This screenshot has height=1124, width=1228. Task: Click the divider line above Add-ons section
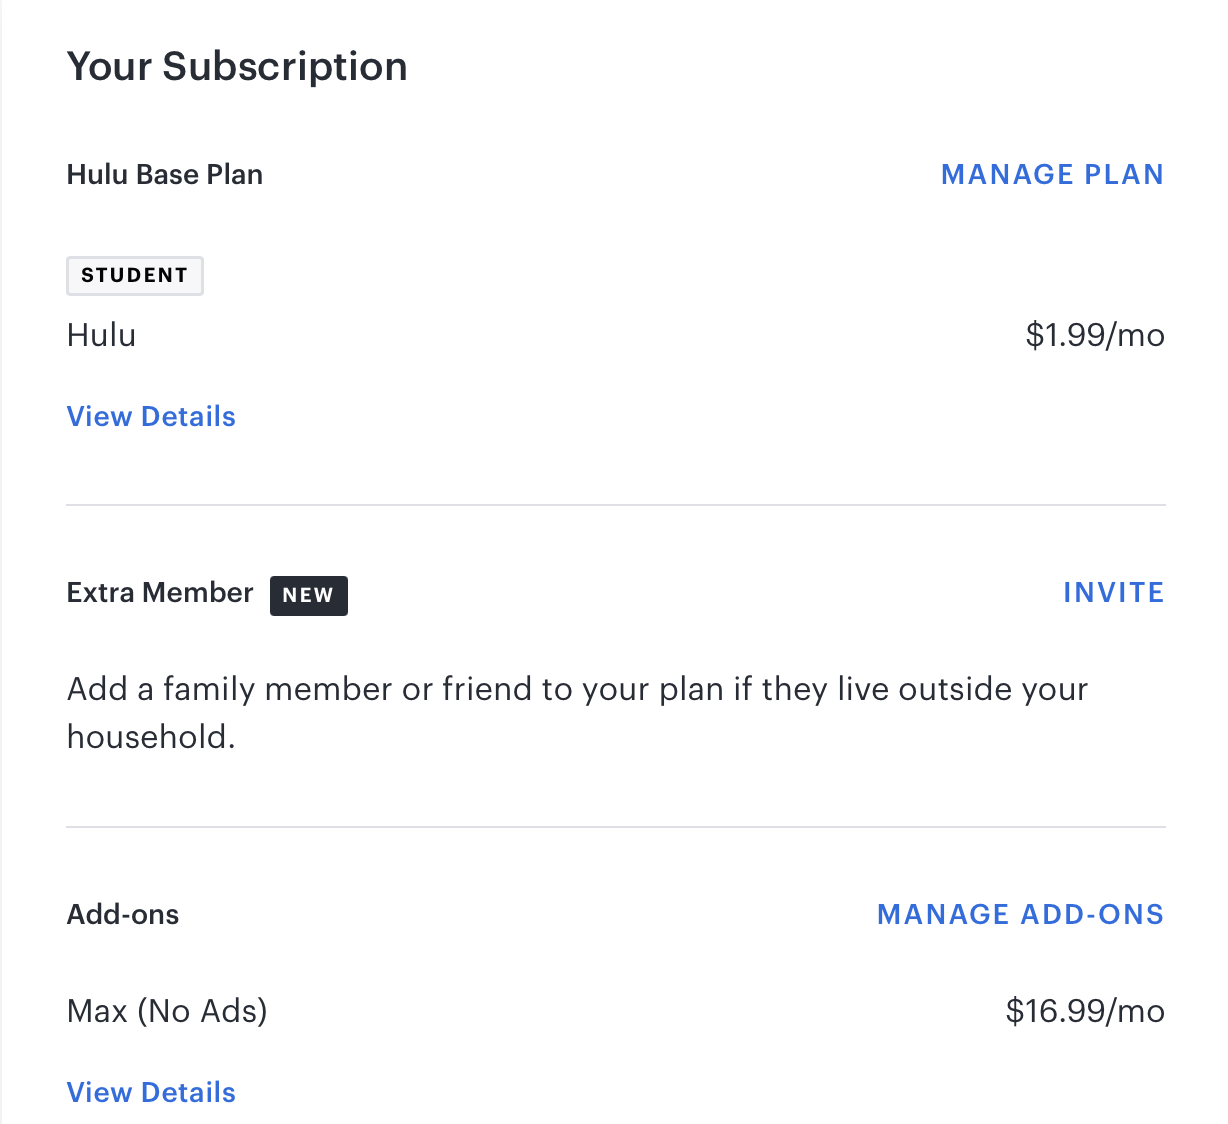pyautogui.click(x=615, y=827)
